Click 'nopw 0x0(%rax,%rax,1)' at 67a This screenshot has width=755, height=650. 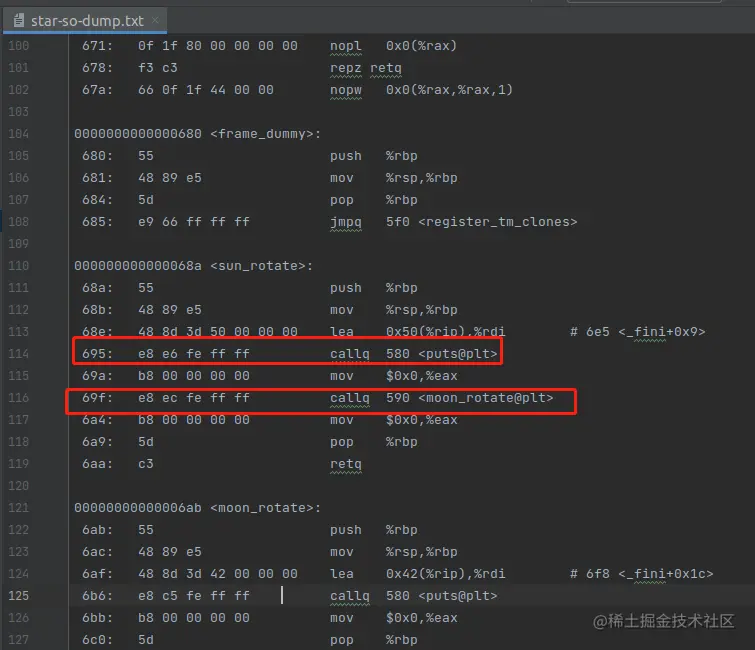[421, 90]
